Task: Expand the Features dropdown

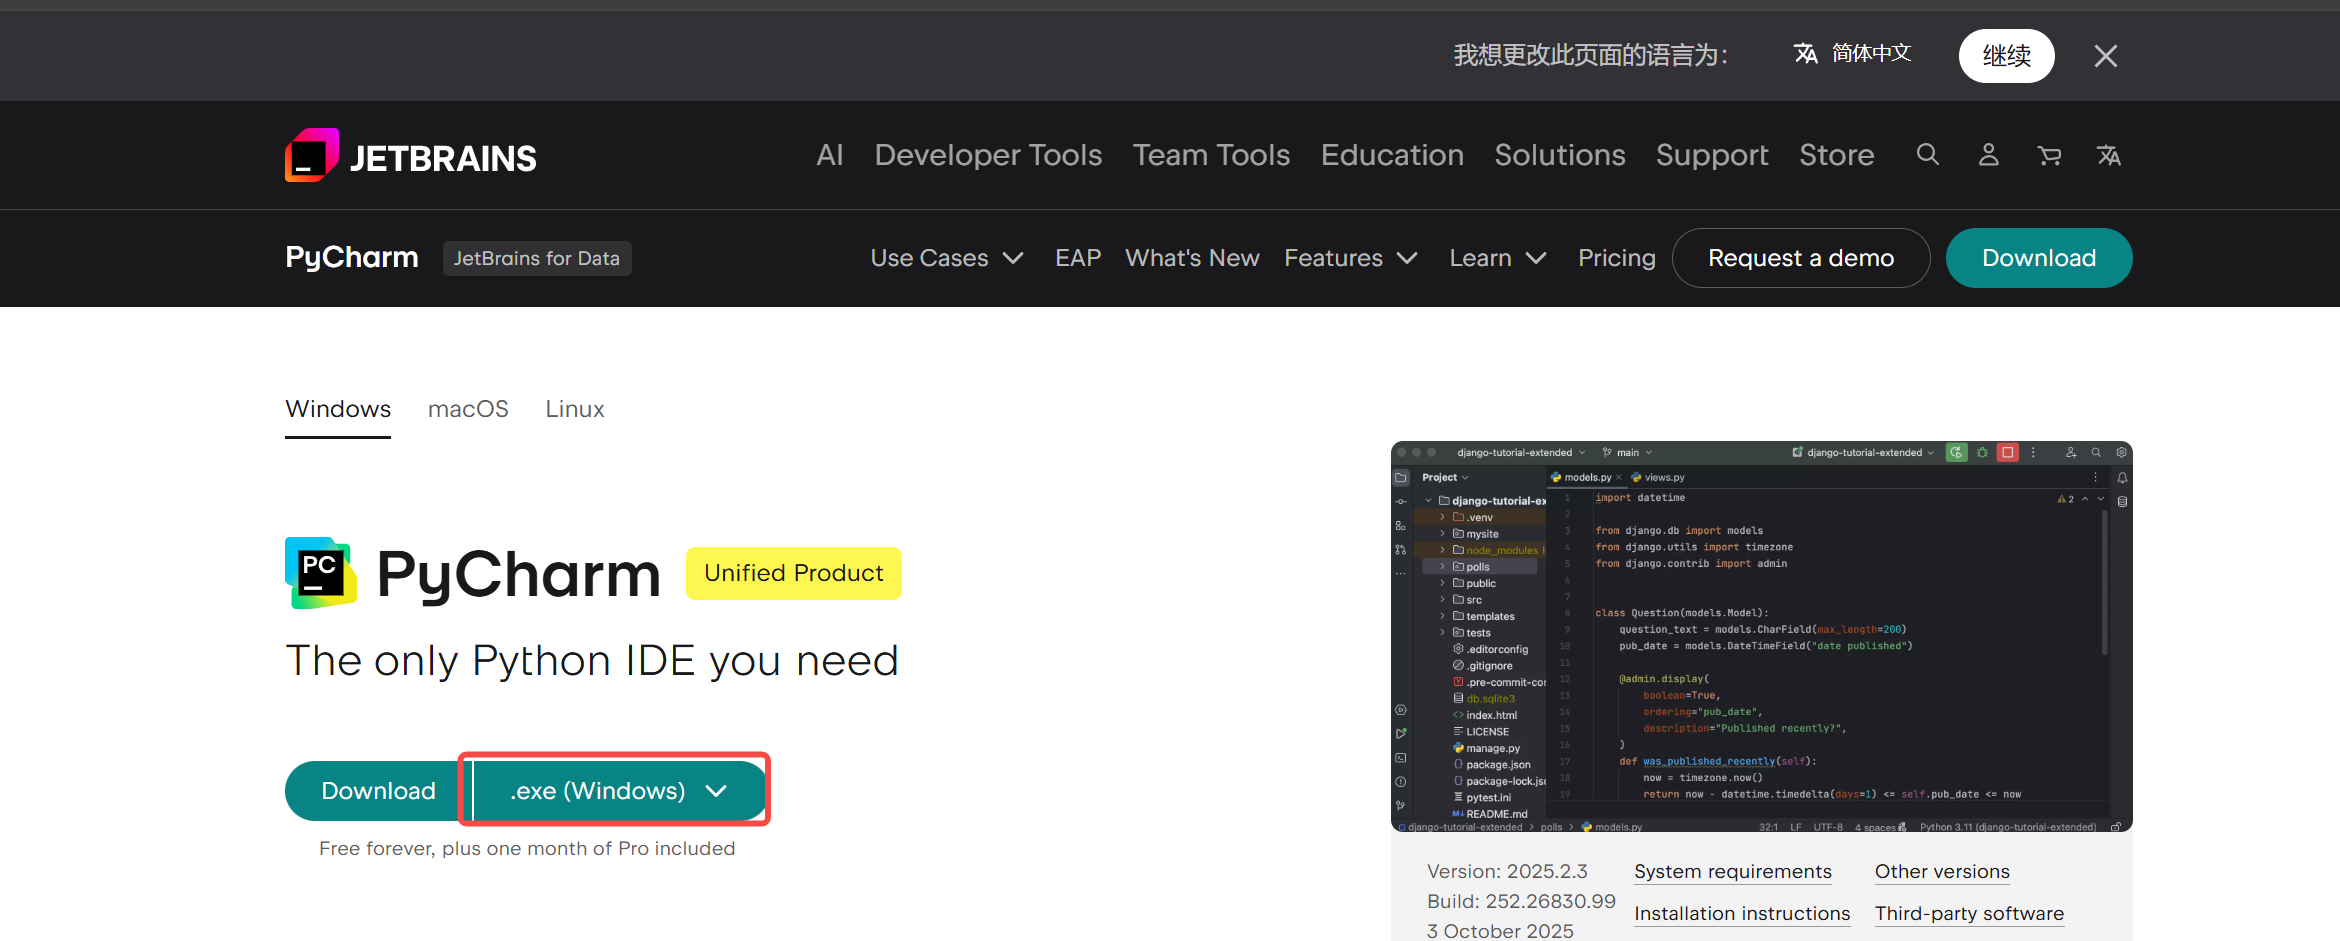Action: pyautogui.click(x=1351, y=258)
